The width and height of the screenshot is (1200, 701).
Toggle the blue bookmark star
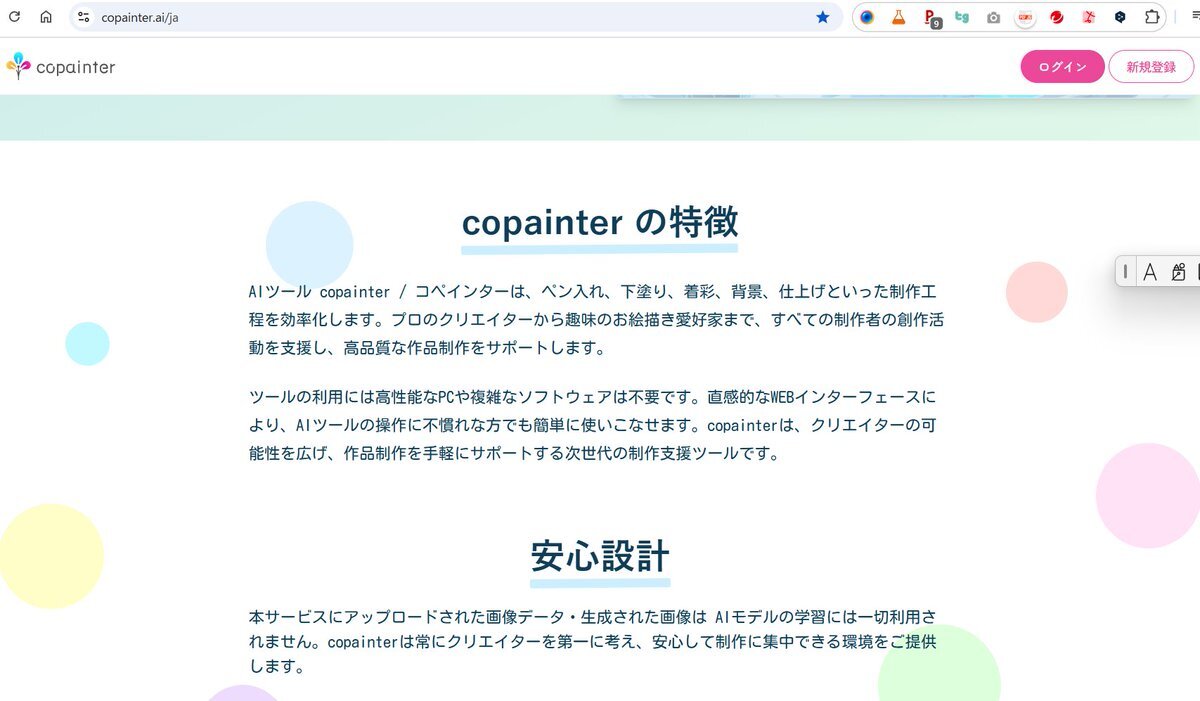click(x=823, y=17)
